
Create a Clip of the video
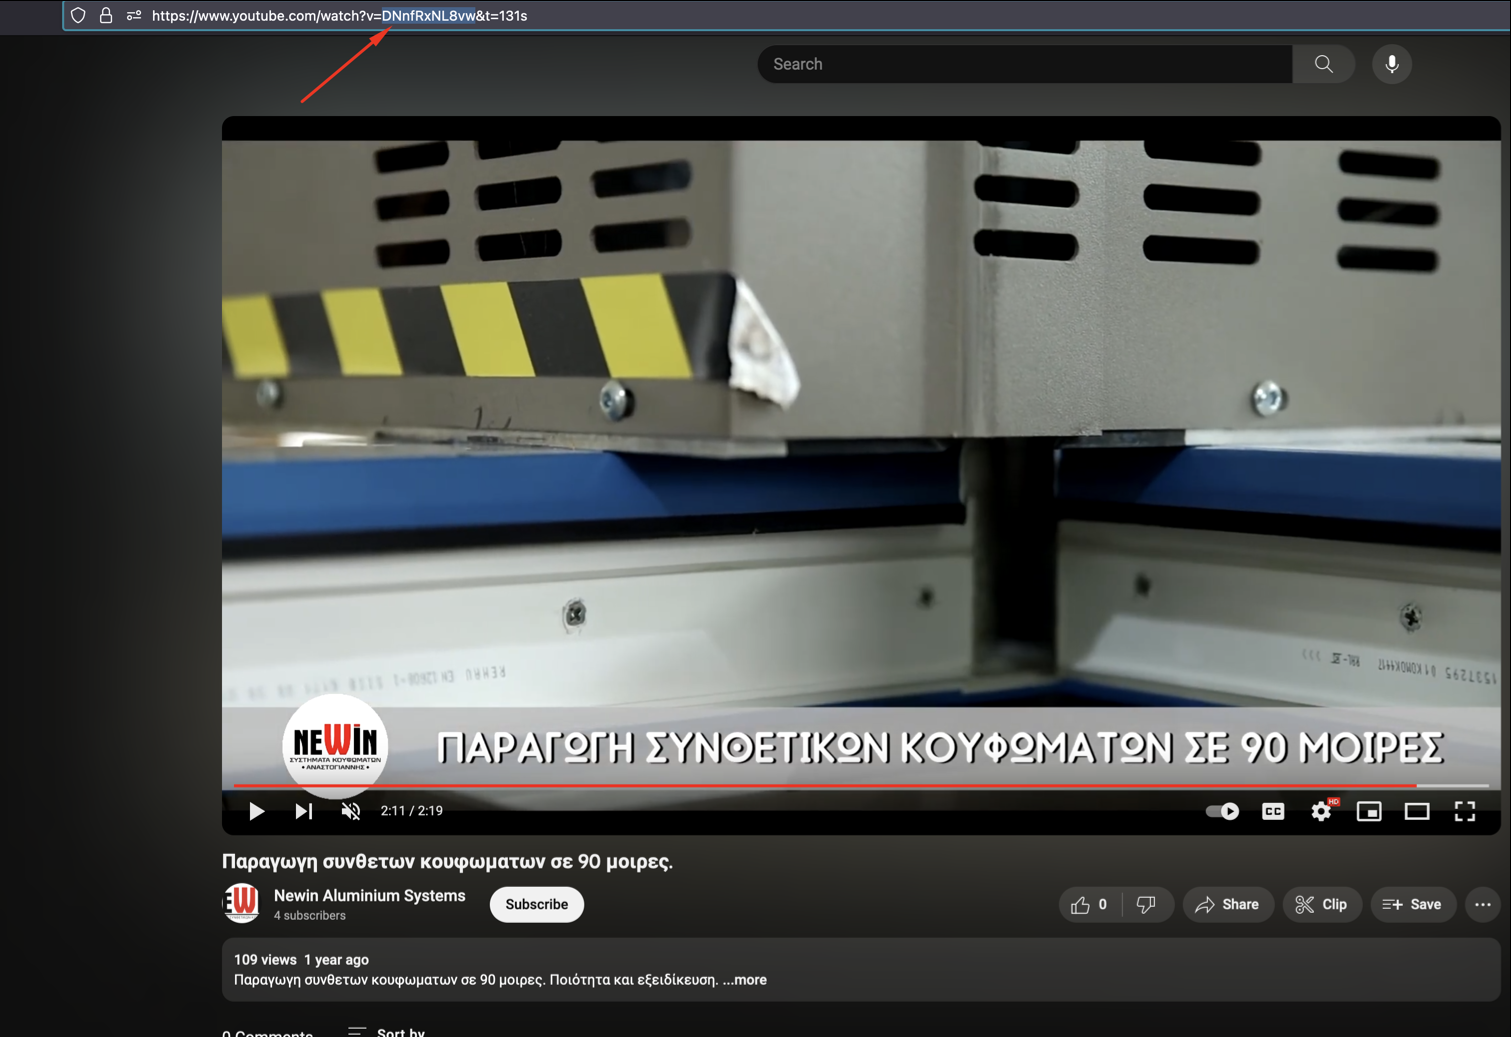point(1322,904)
